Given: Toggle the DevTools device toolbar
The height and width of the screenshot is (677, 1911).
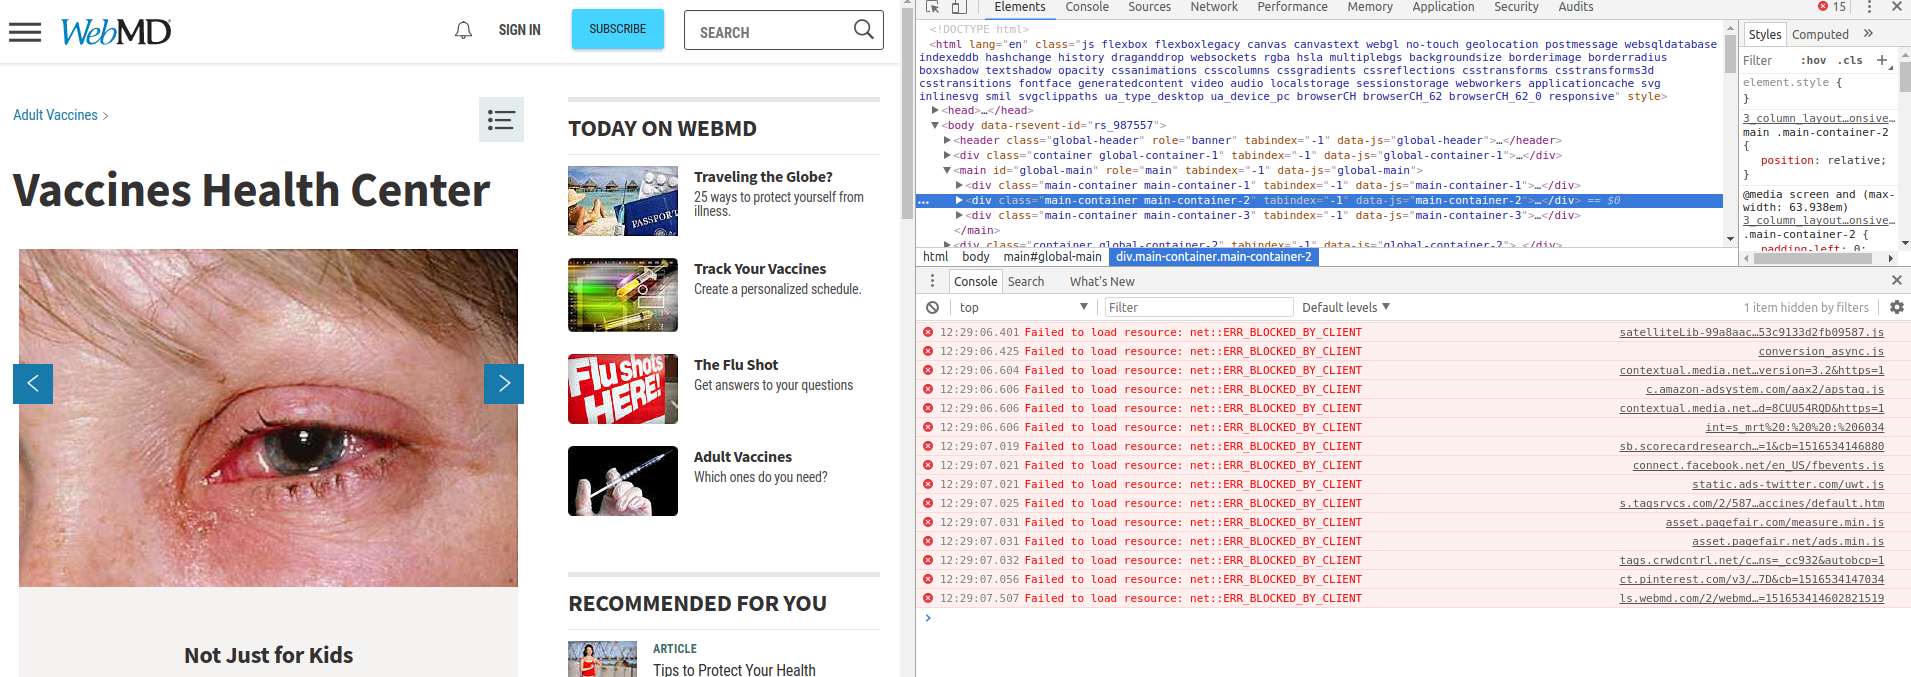Looking at the screenshot, I should tap(957, 7).
